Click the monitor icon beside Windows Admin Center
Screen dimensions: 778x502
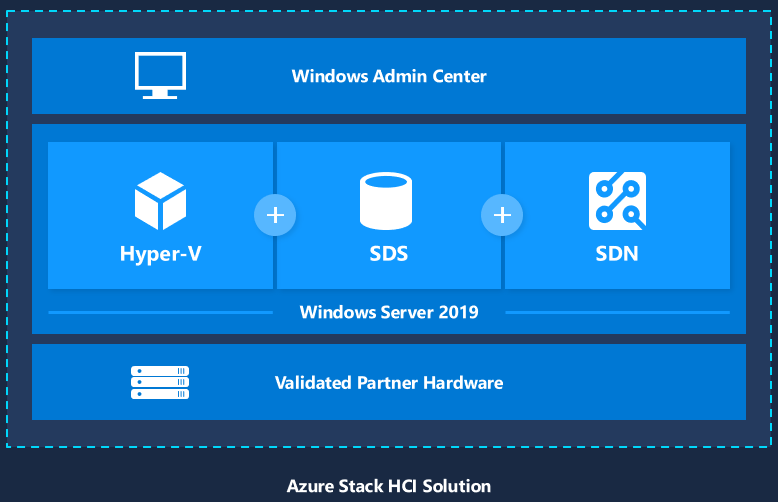(160, 75)
